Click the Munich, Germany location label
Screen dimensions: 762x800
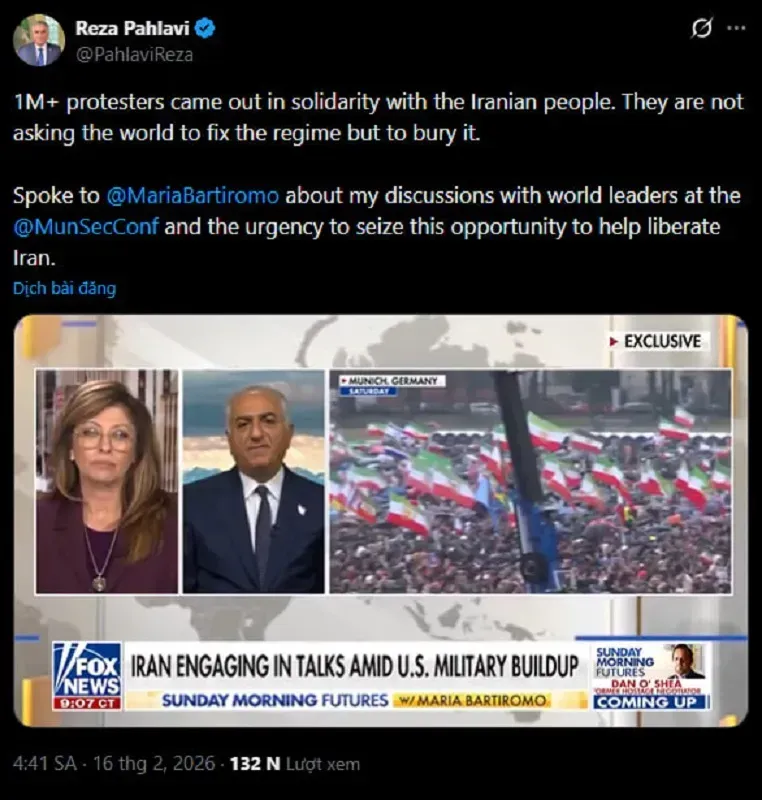[392, 381]
